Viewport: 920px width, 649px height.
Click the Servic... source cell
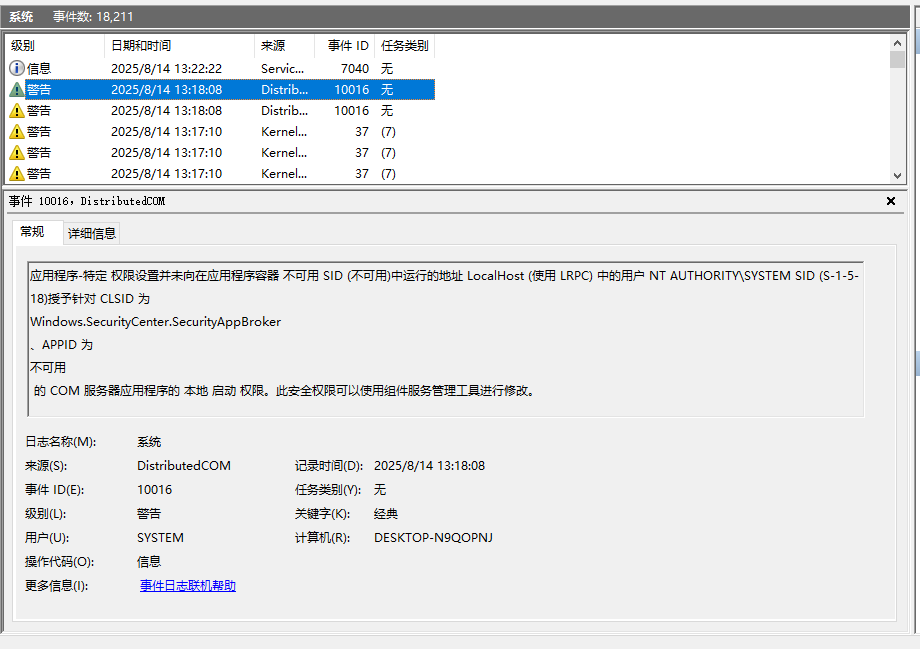coord(282,69)
